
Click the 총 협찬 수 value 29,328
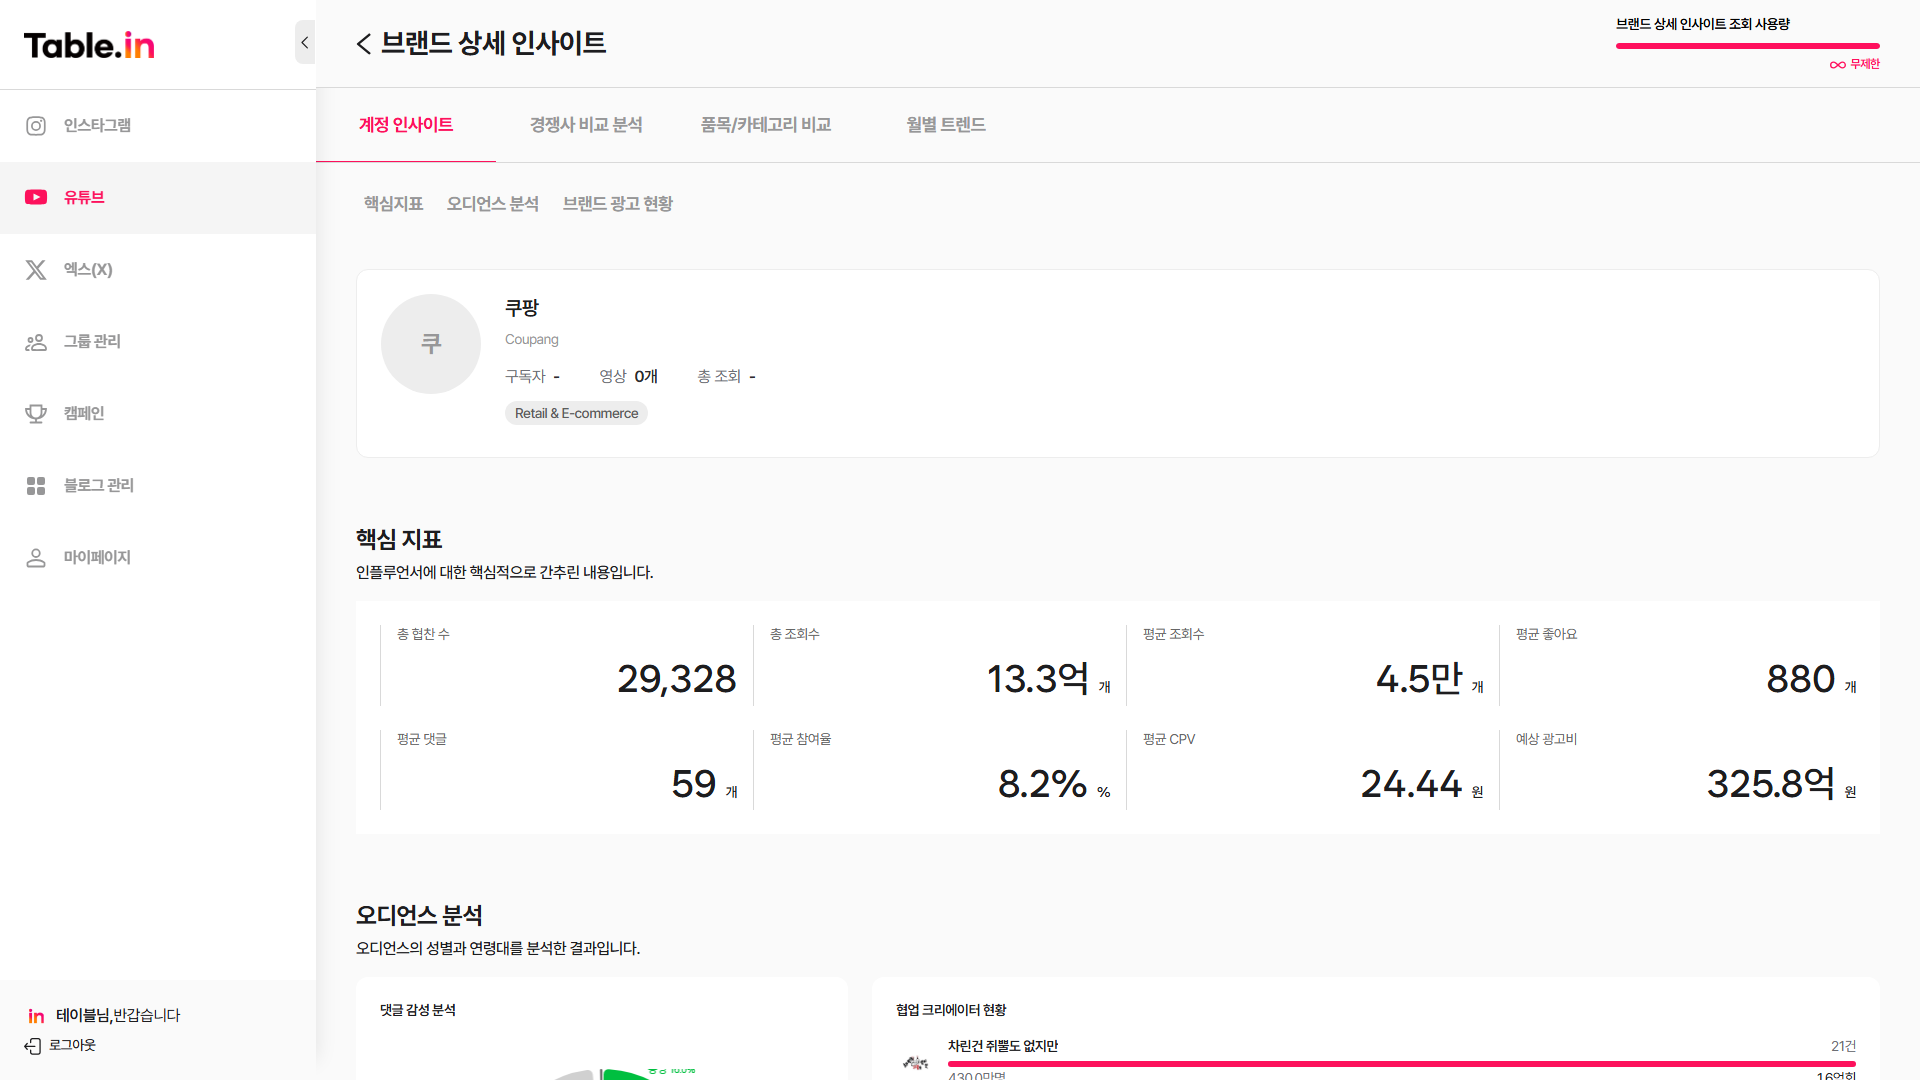tap(676, 680)
